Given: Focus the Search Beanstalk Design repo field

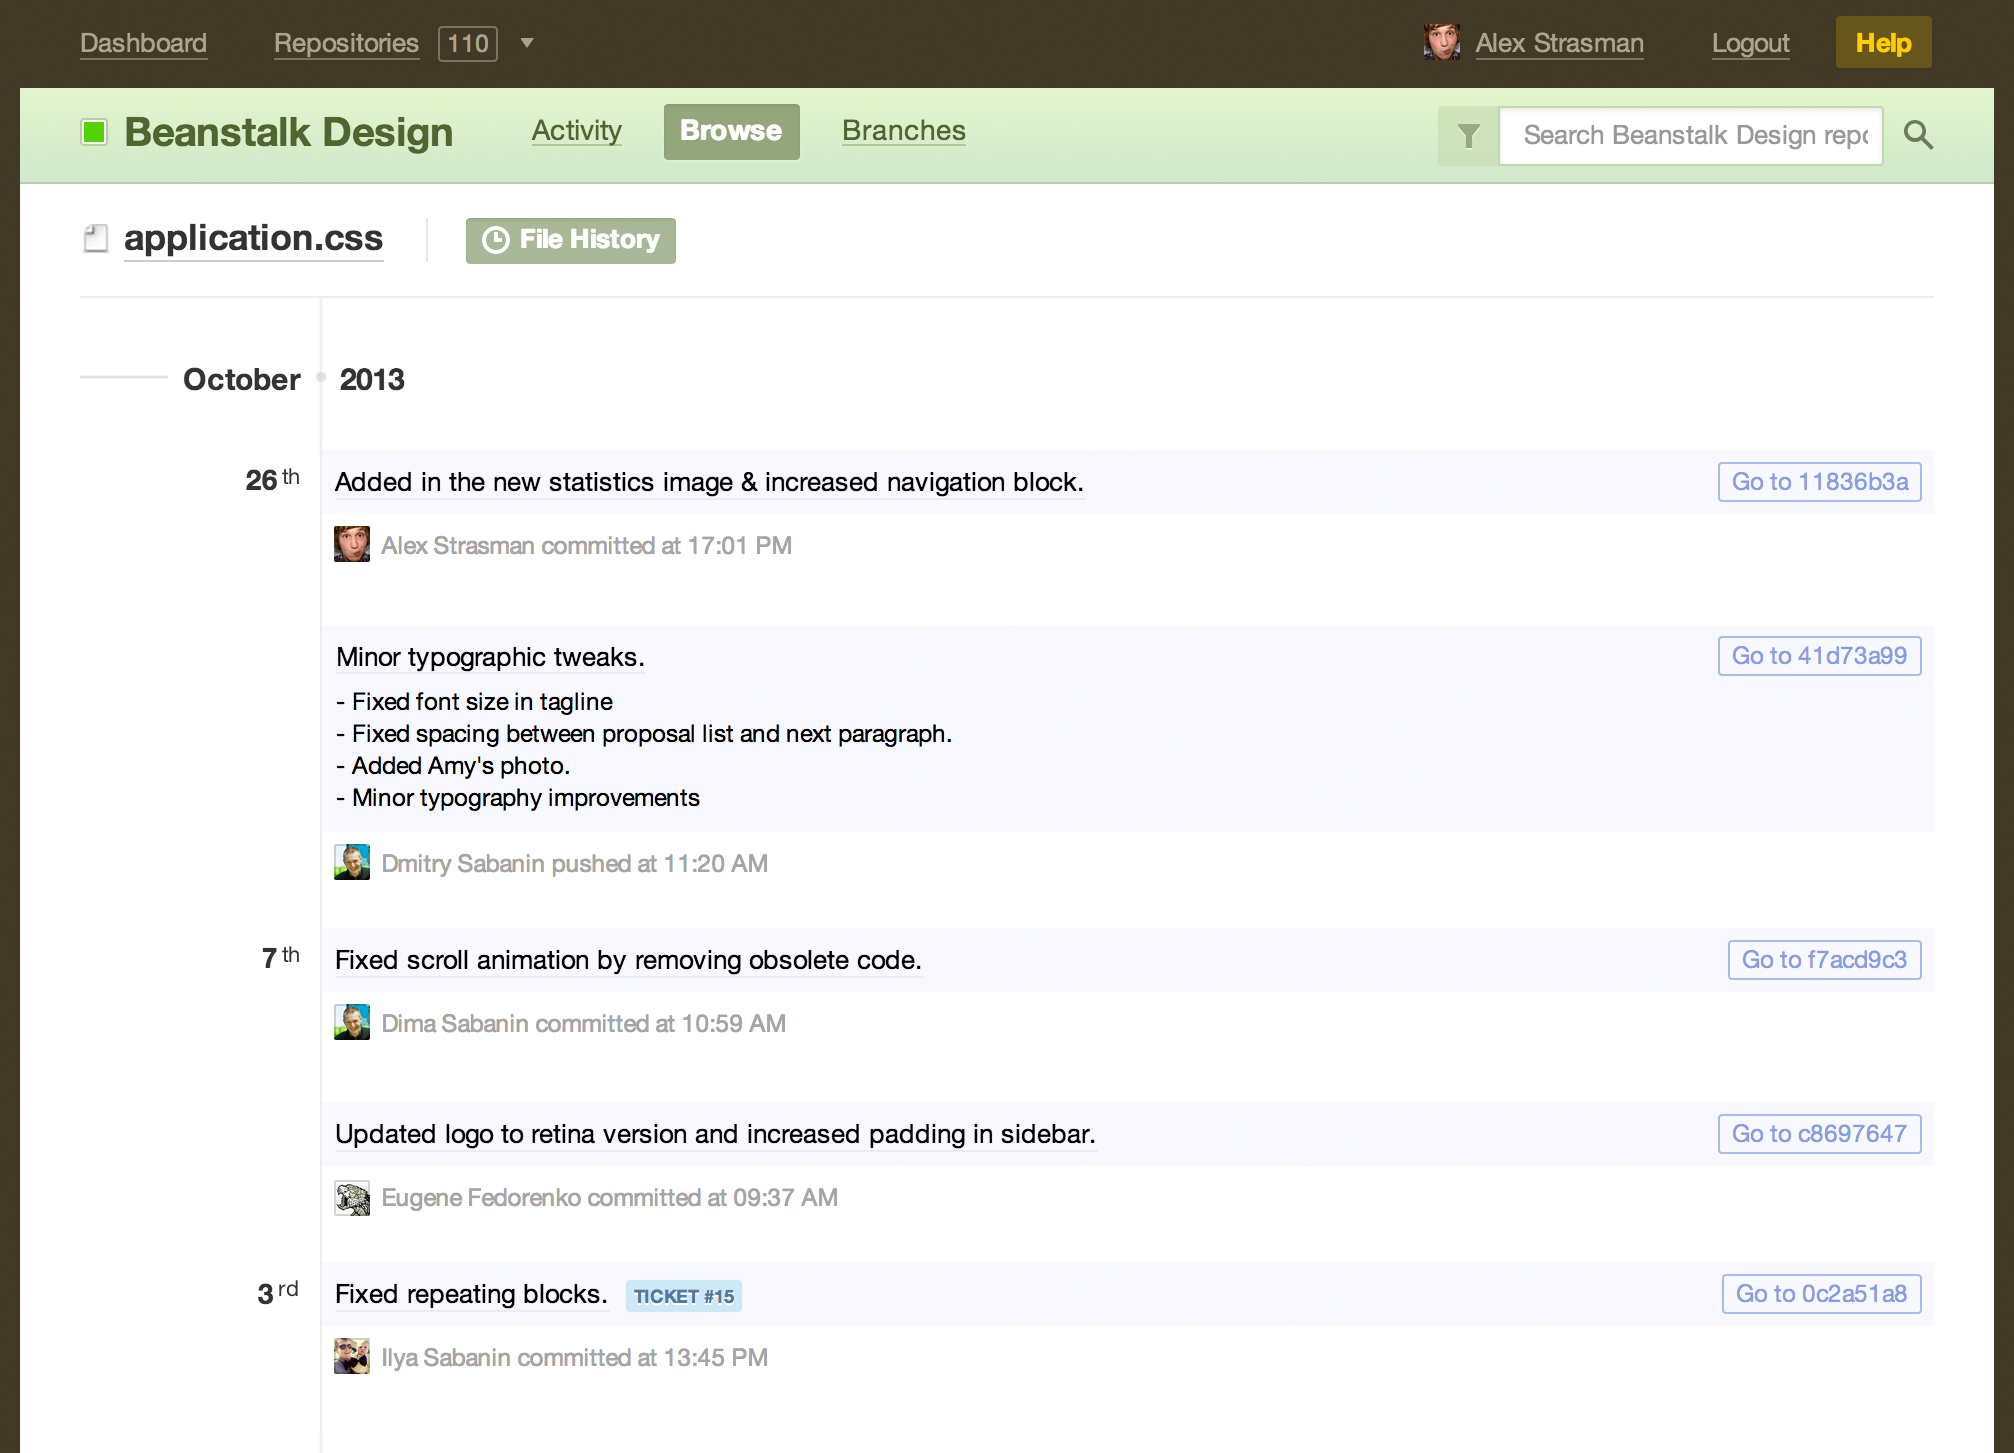Looking at the screenshot, I should coord(1691,135).
